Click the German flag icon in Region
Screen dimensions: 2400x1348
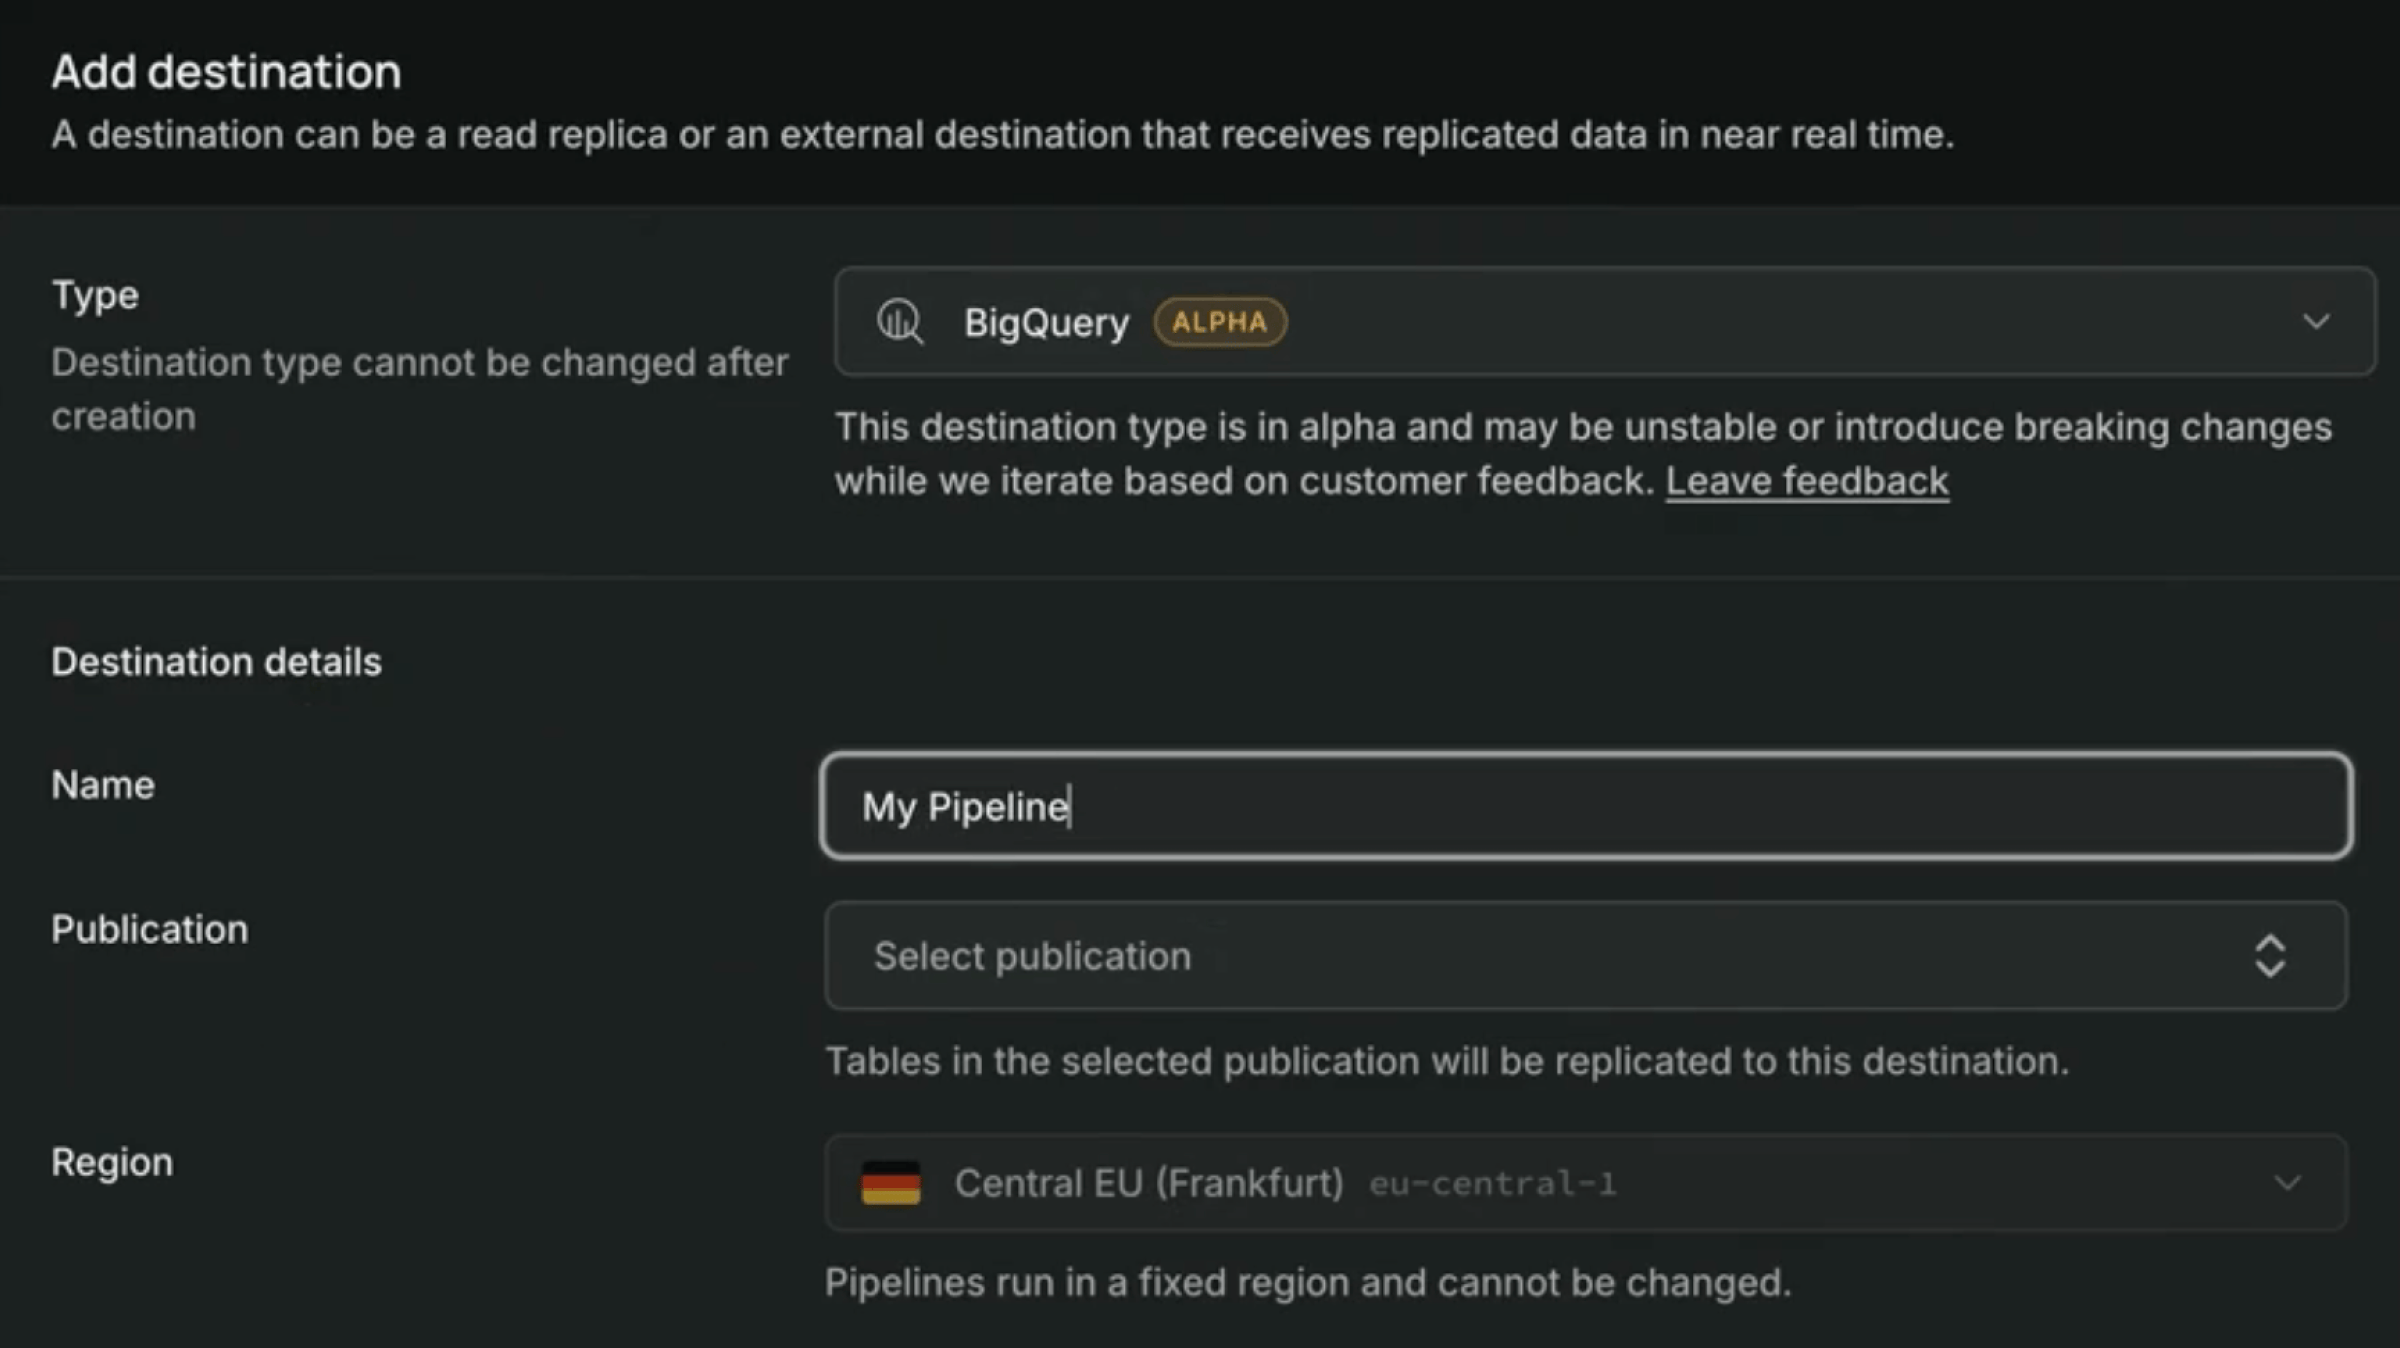tap(890, 1183)
